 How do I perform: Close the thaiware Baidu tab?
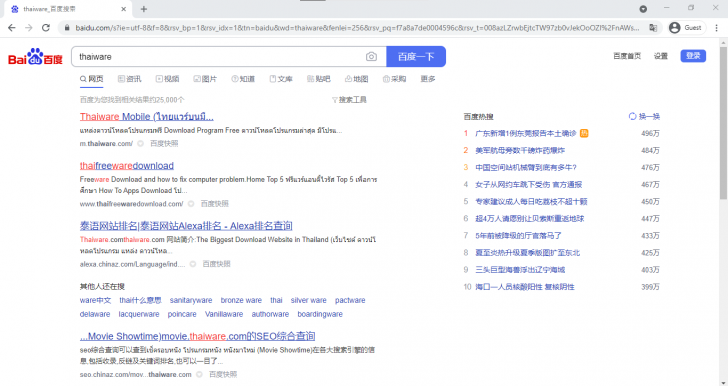(124, 9)
